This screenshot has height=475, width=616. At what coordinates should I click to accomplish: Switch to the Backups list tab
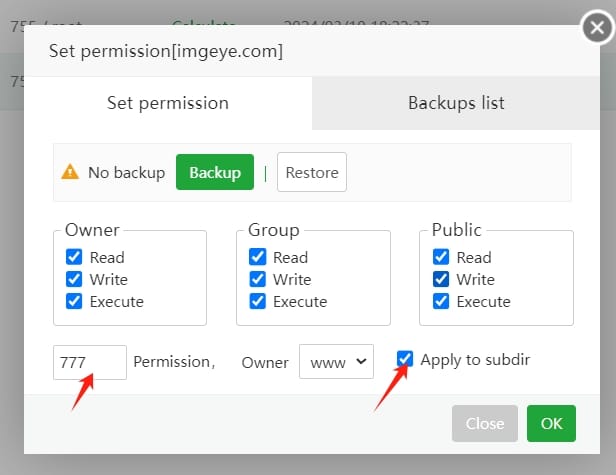coord(456,103)
